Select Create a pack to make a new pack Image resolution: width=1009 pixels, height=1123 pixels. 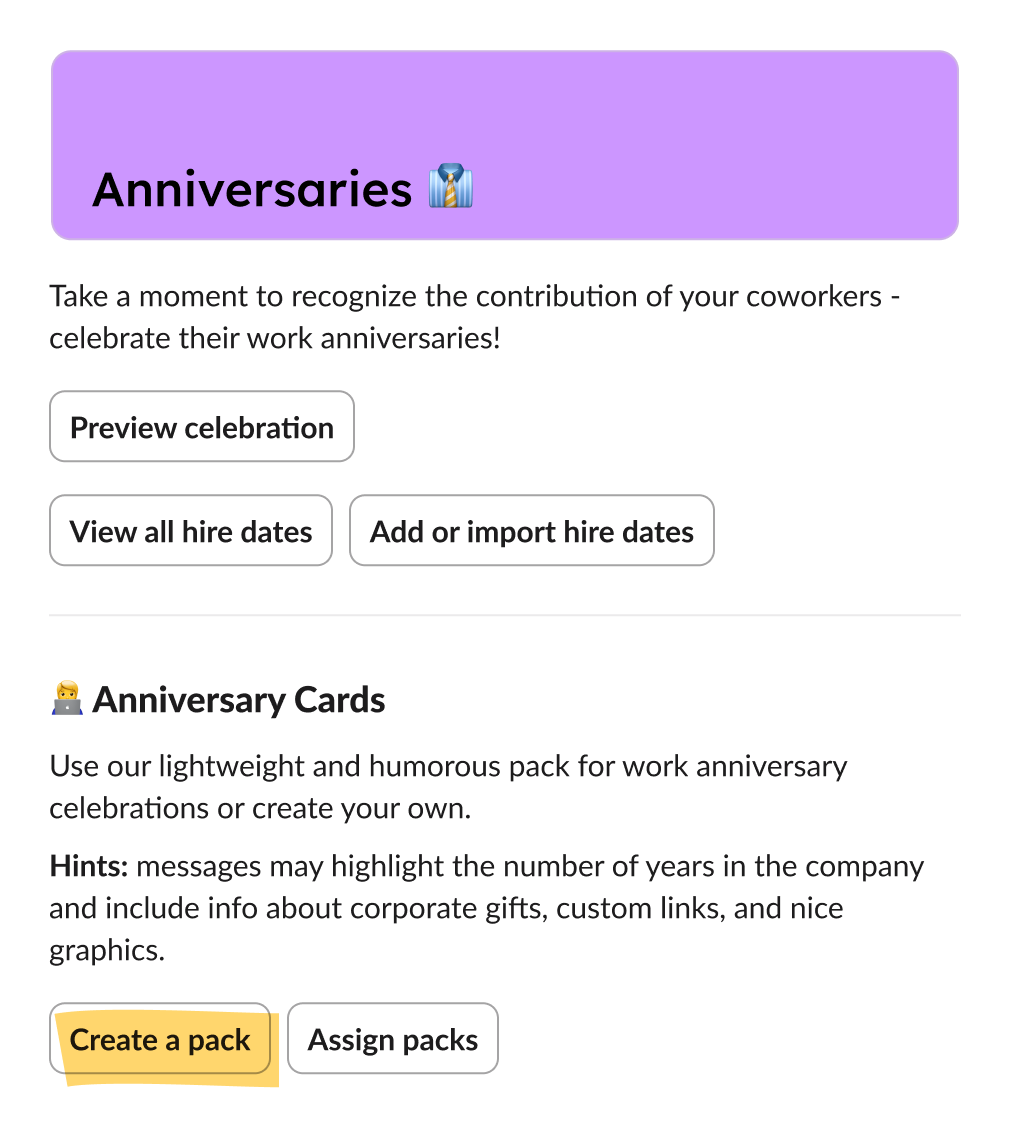click(x=159, y=1039)
